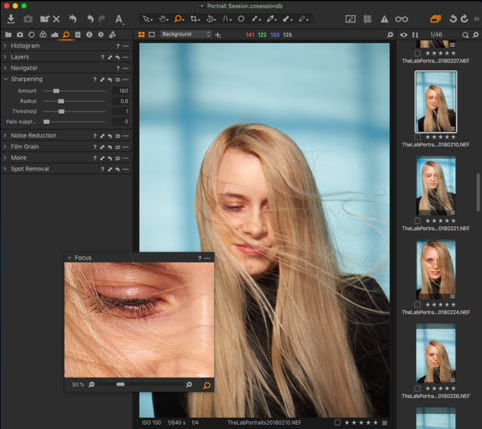Expand the Film Grain panel
482x429 pixels.
tap(5, 147)
